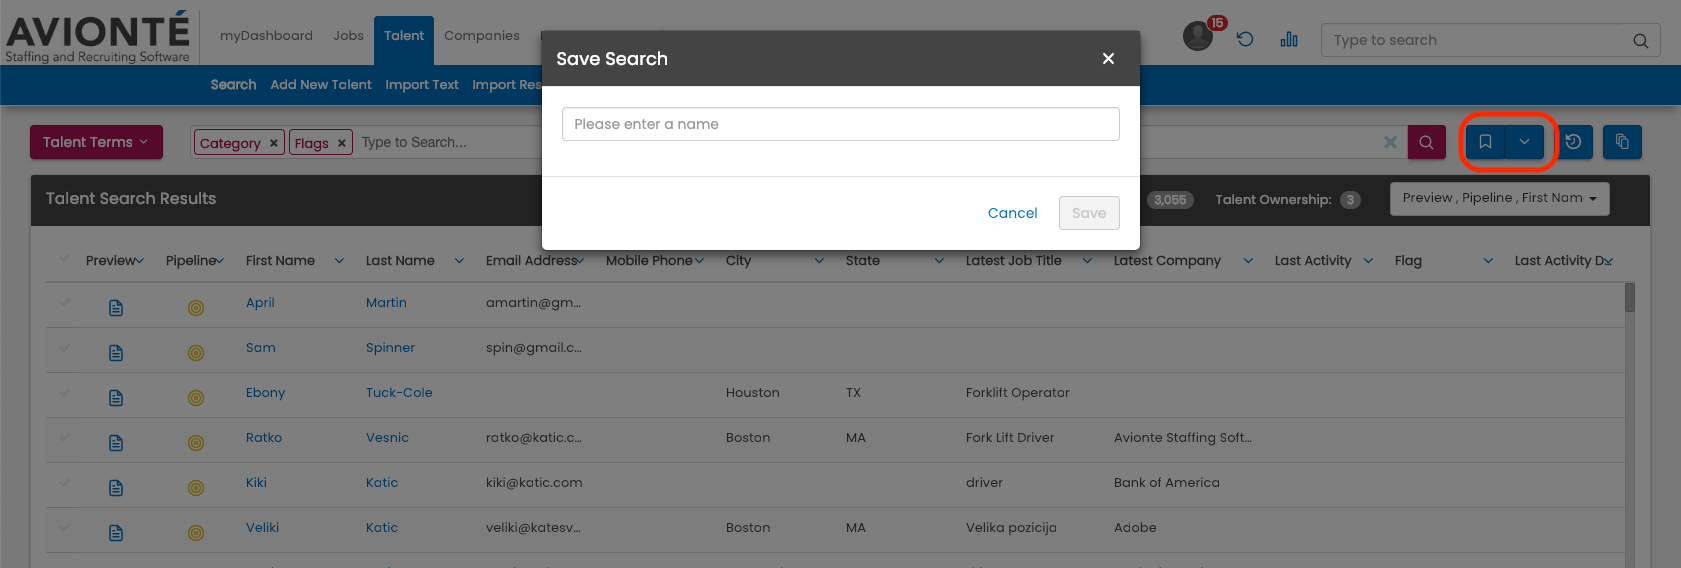Toggle the select-all checkbox in header row
Screen dimensions: 1681x568
[65, 259]
